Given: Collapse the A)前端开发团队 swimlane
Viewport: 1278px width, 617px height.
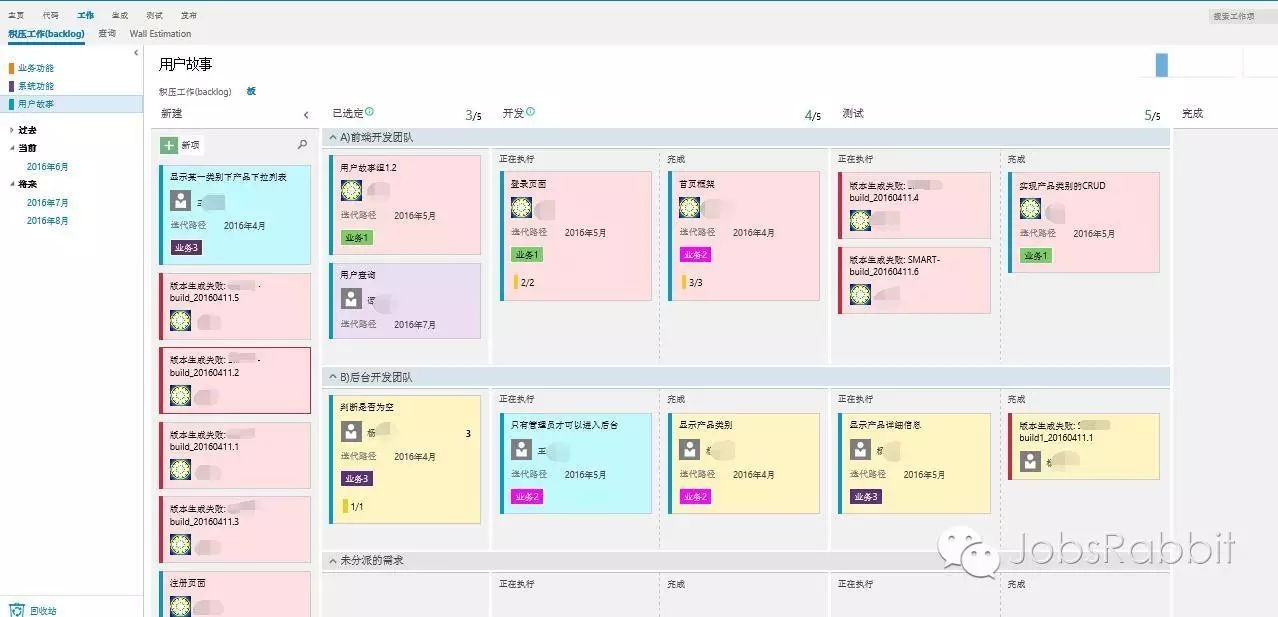Looking at the screenshot, I should [333, 137].
